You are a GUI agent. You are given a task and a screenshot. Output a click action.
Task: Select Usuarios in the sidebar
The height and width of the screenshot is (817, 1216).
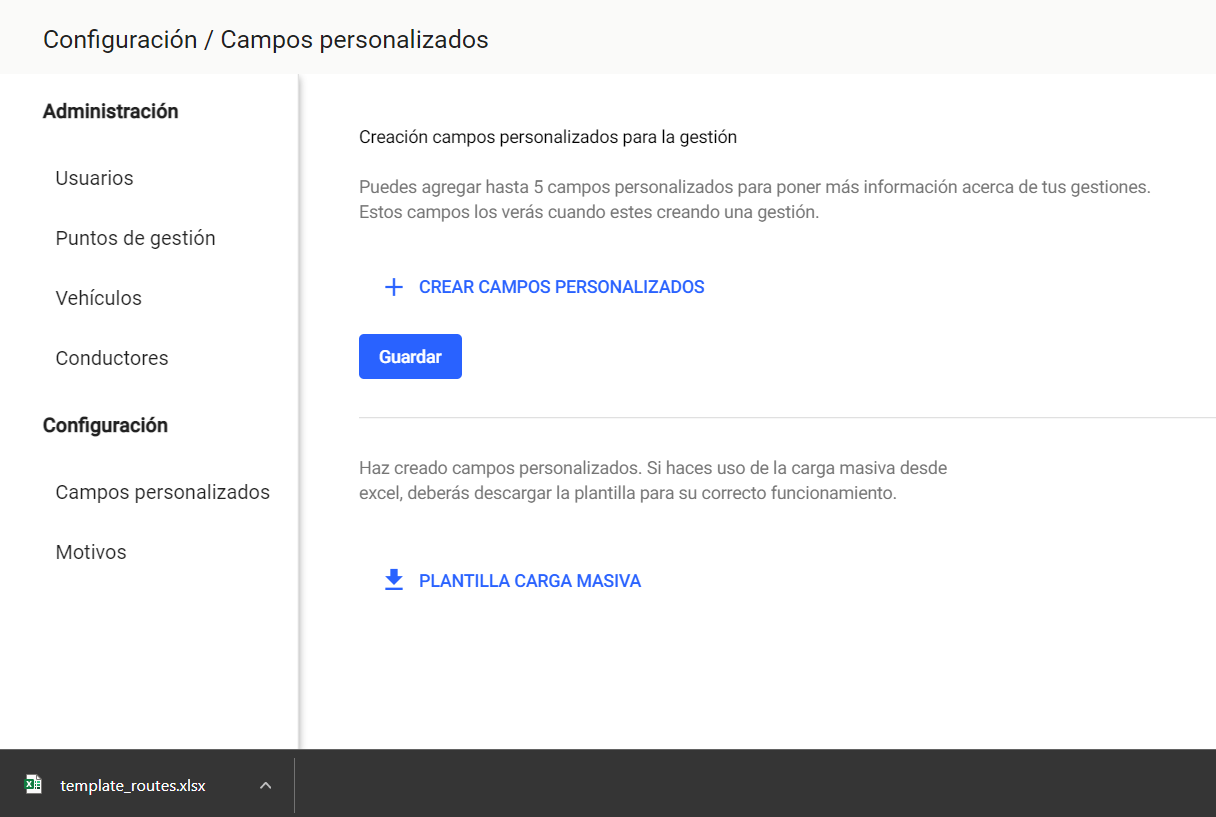94,177
